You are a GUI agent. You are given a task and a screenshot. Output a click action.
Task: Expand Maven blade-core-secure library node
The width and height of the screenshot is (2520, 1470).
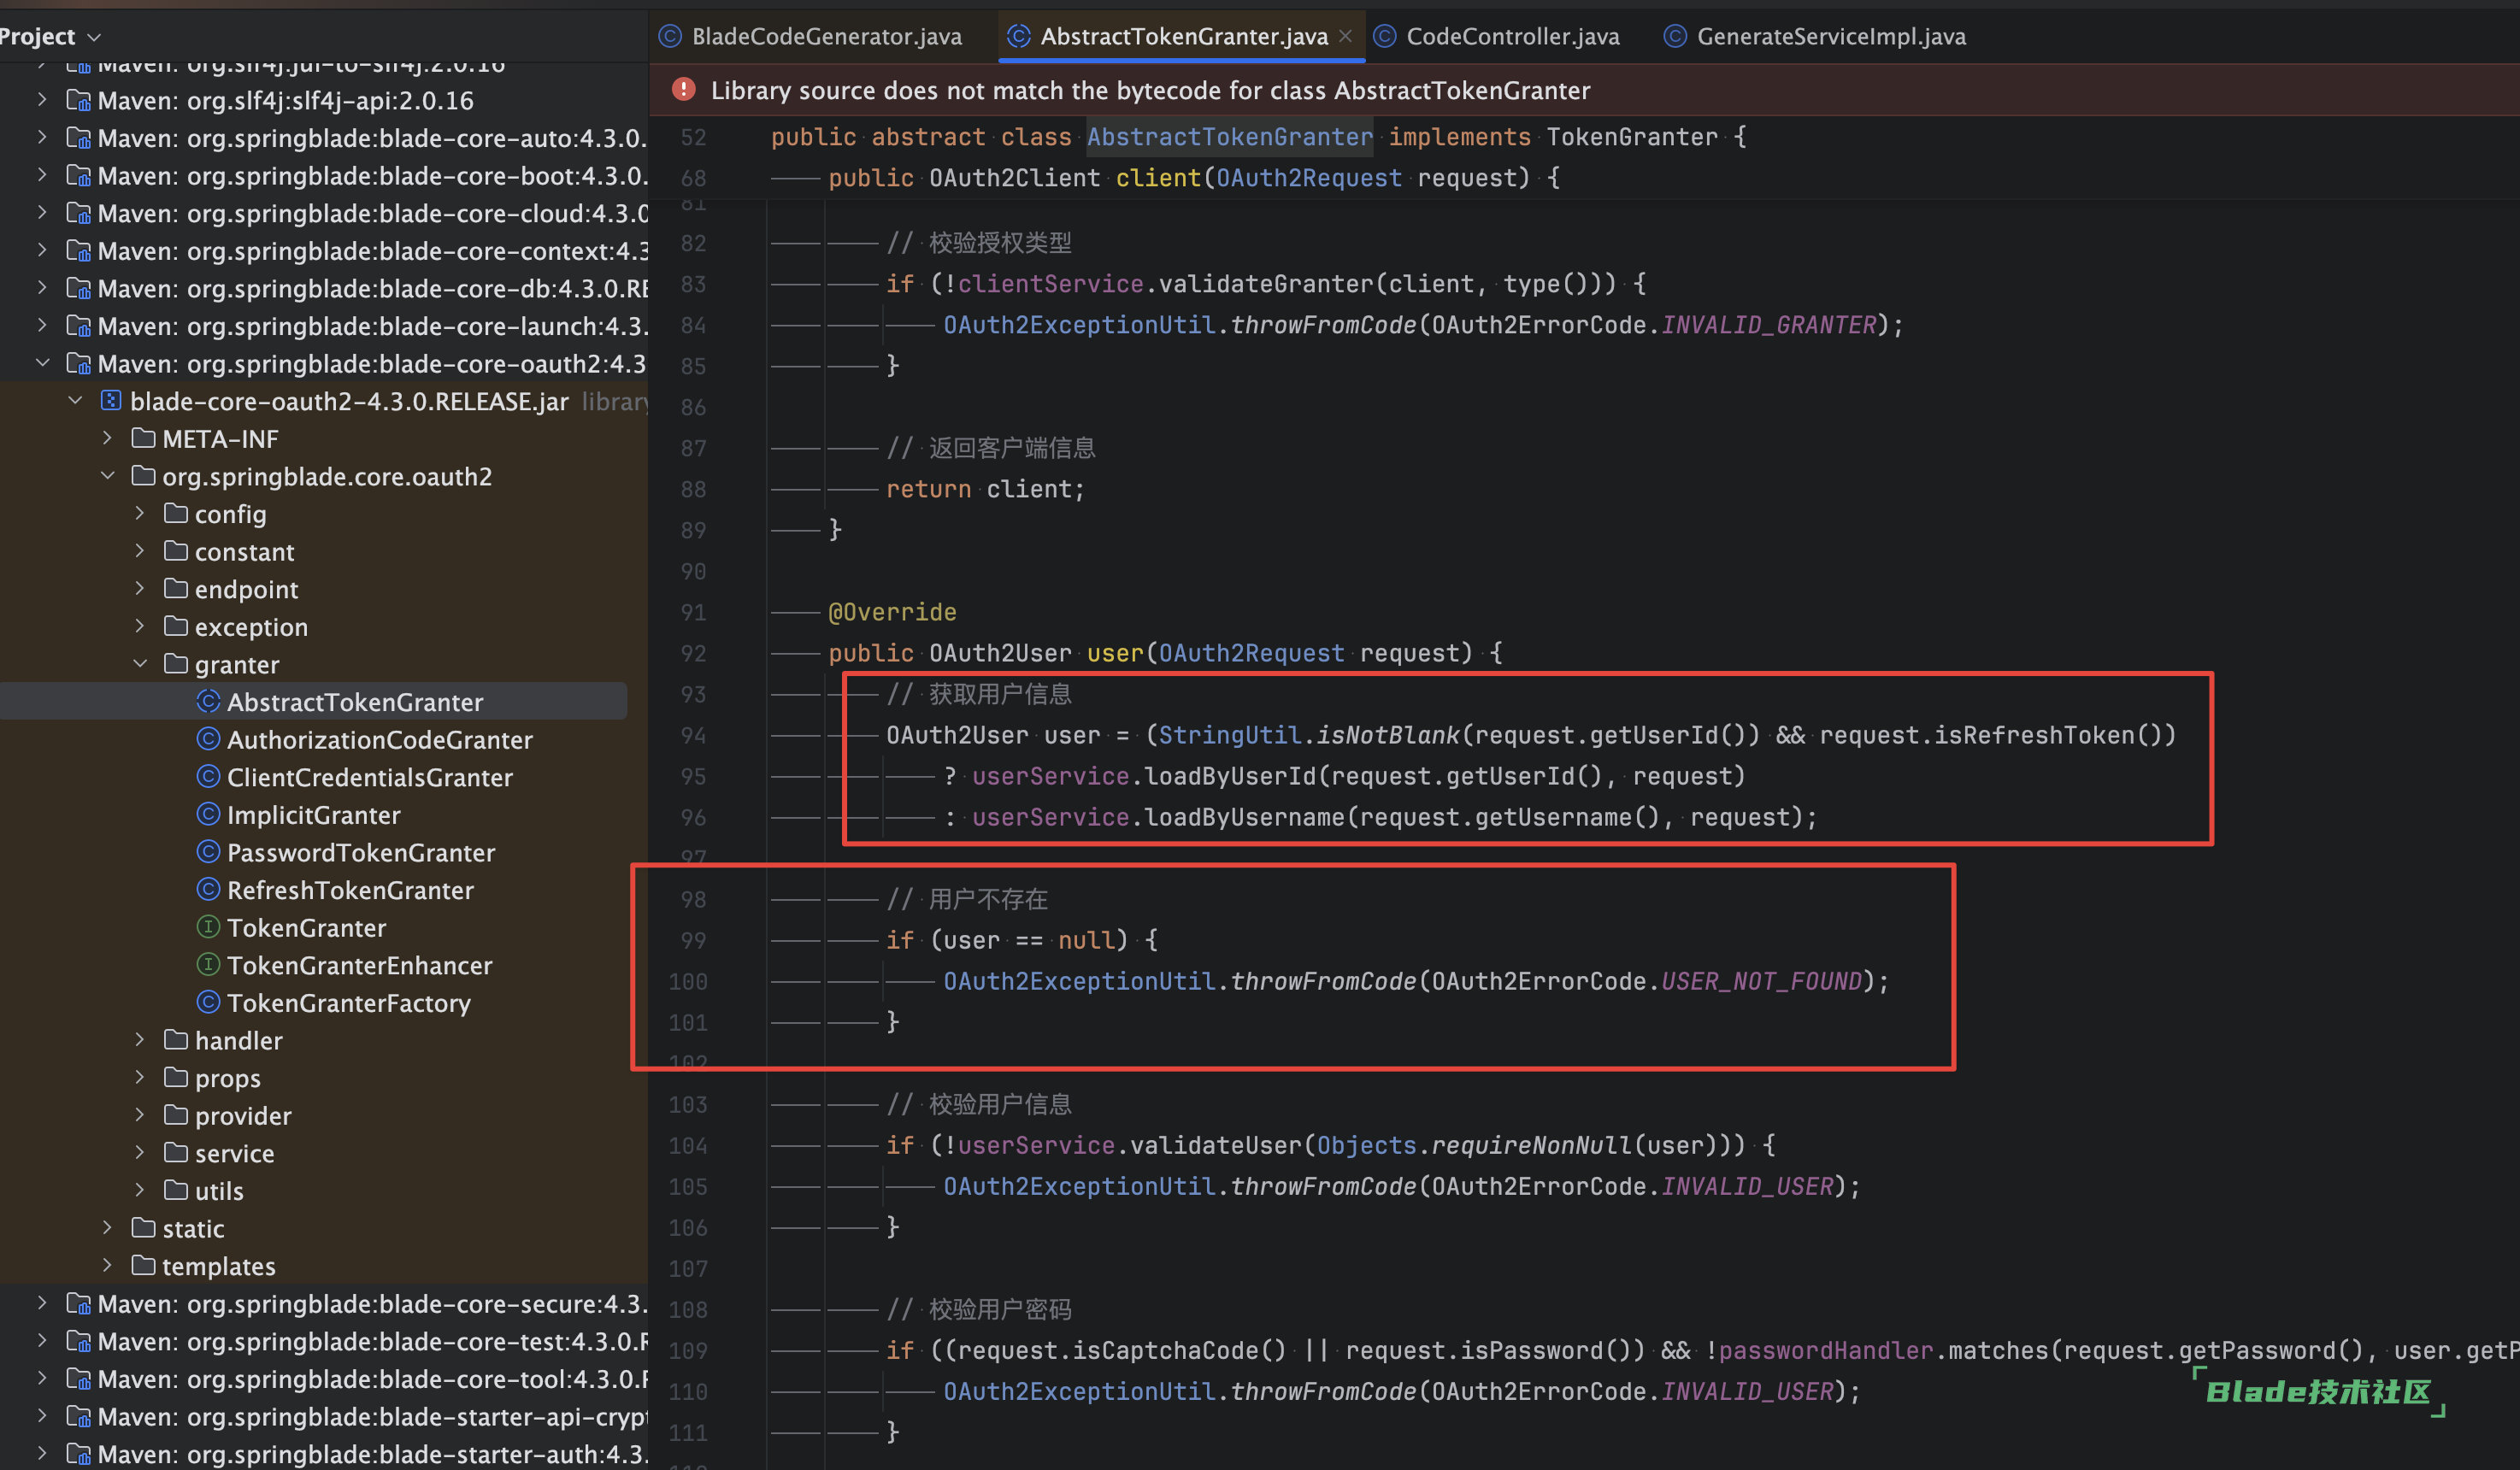click(x=42, y=1303)
